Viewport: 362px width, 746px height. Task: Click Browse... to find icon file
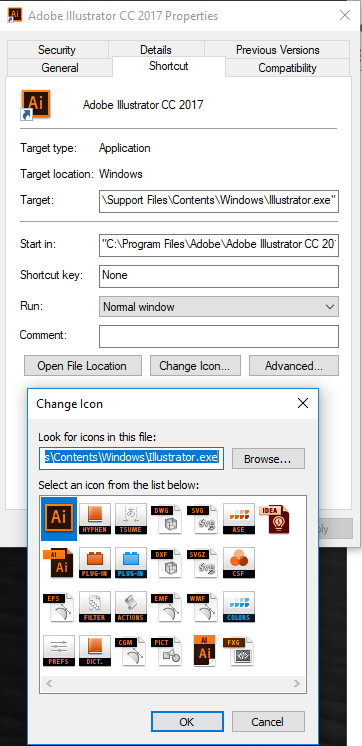click(268, 459)
